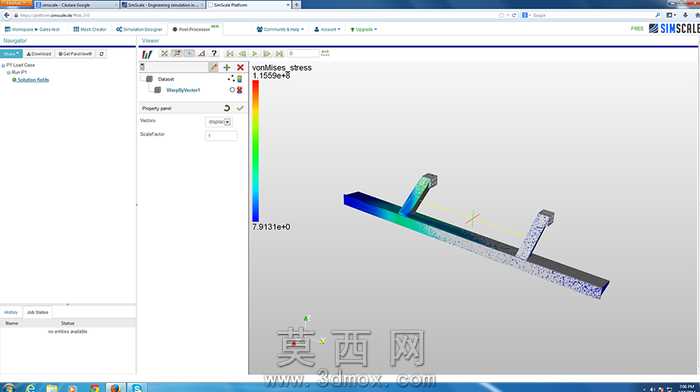Click the Download button in Navigator
Viewport: 700px width, 392px height.
[39, 54]
